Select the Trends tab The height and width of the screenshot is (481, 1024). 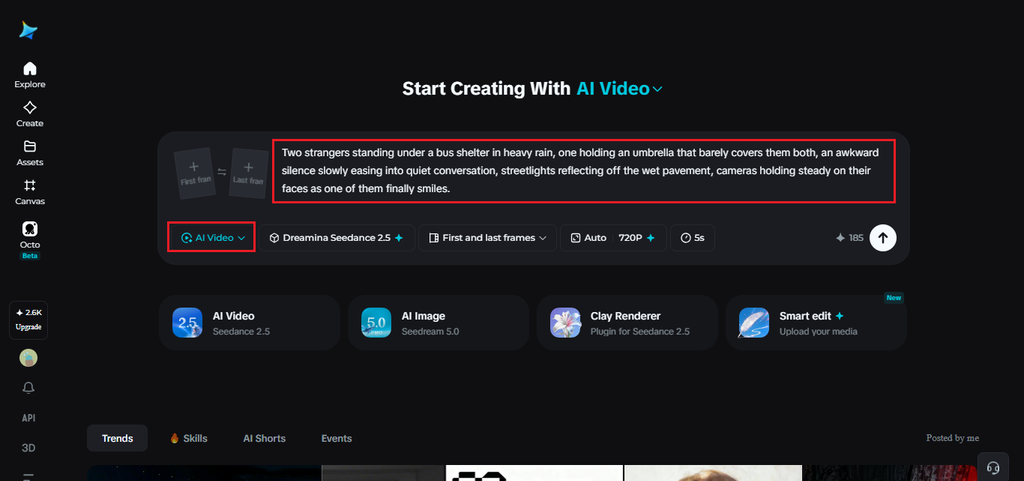click(118, 439)
